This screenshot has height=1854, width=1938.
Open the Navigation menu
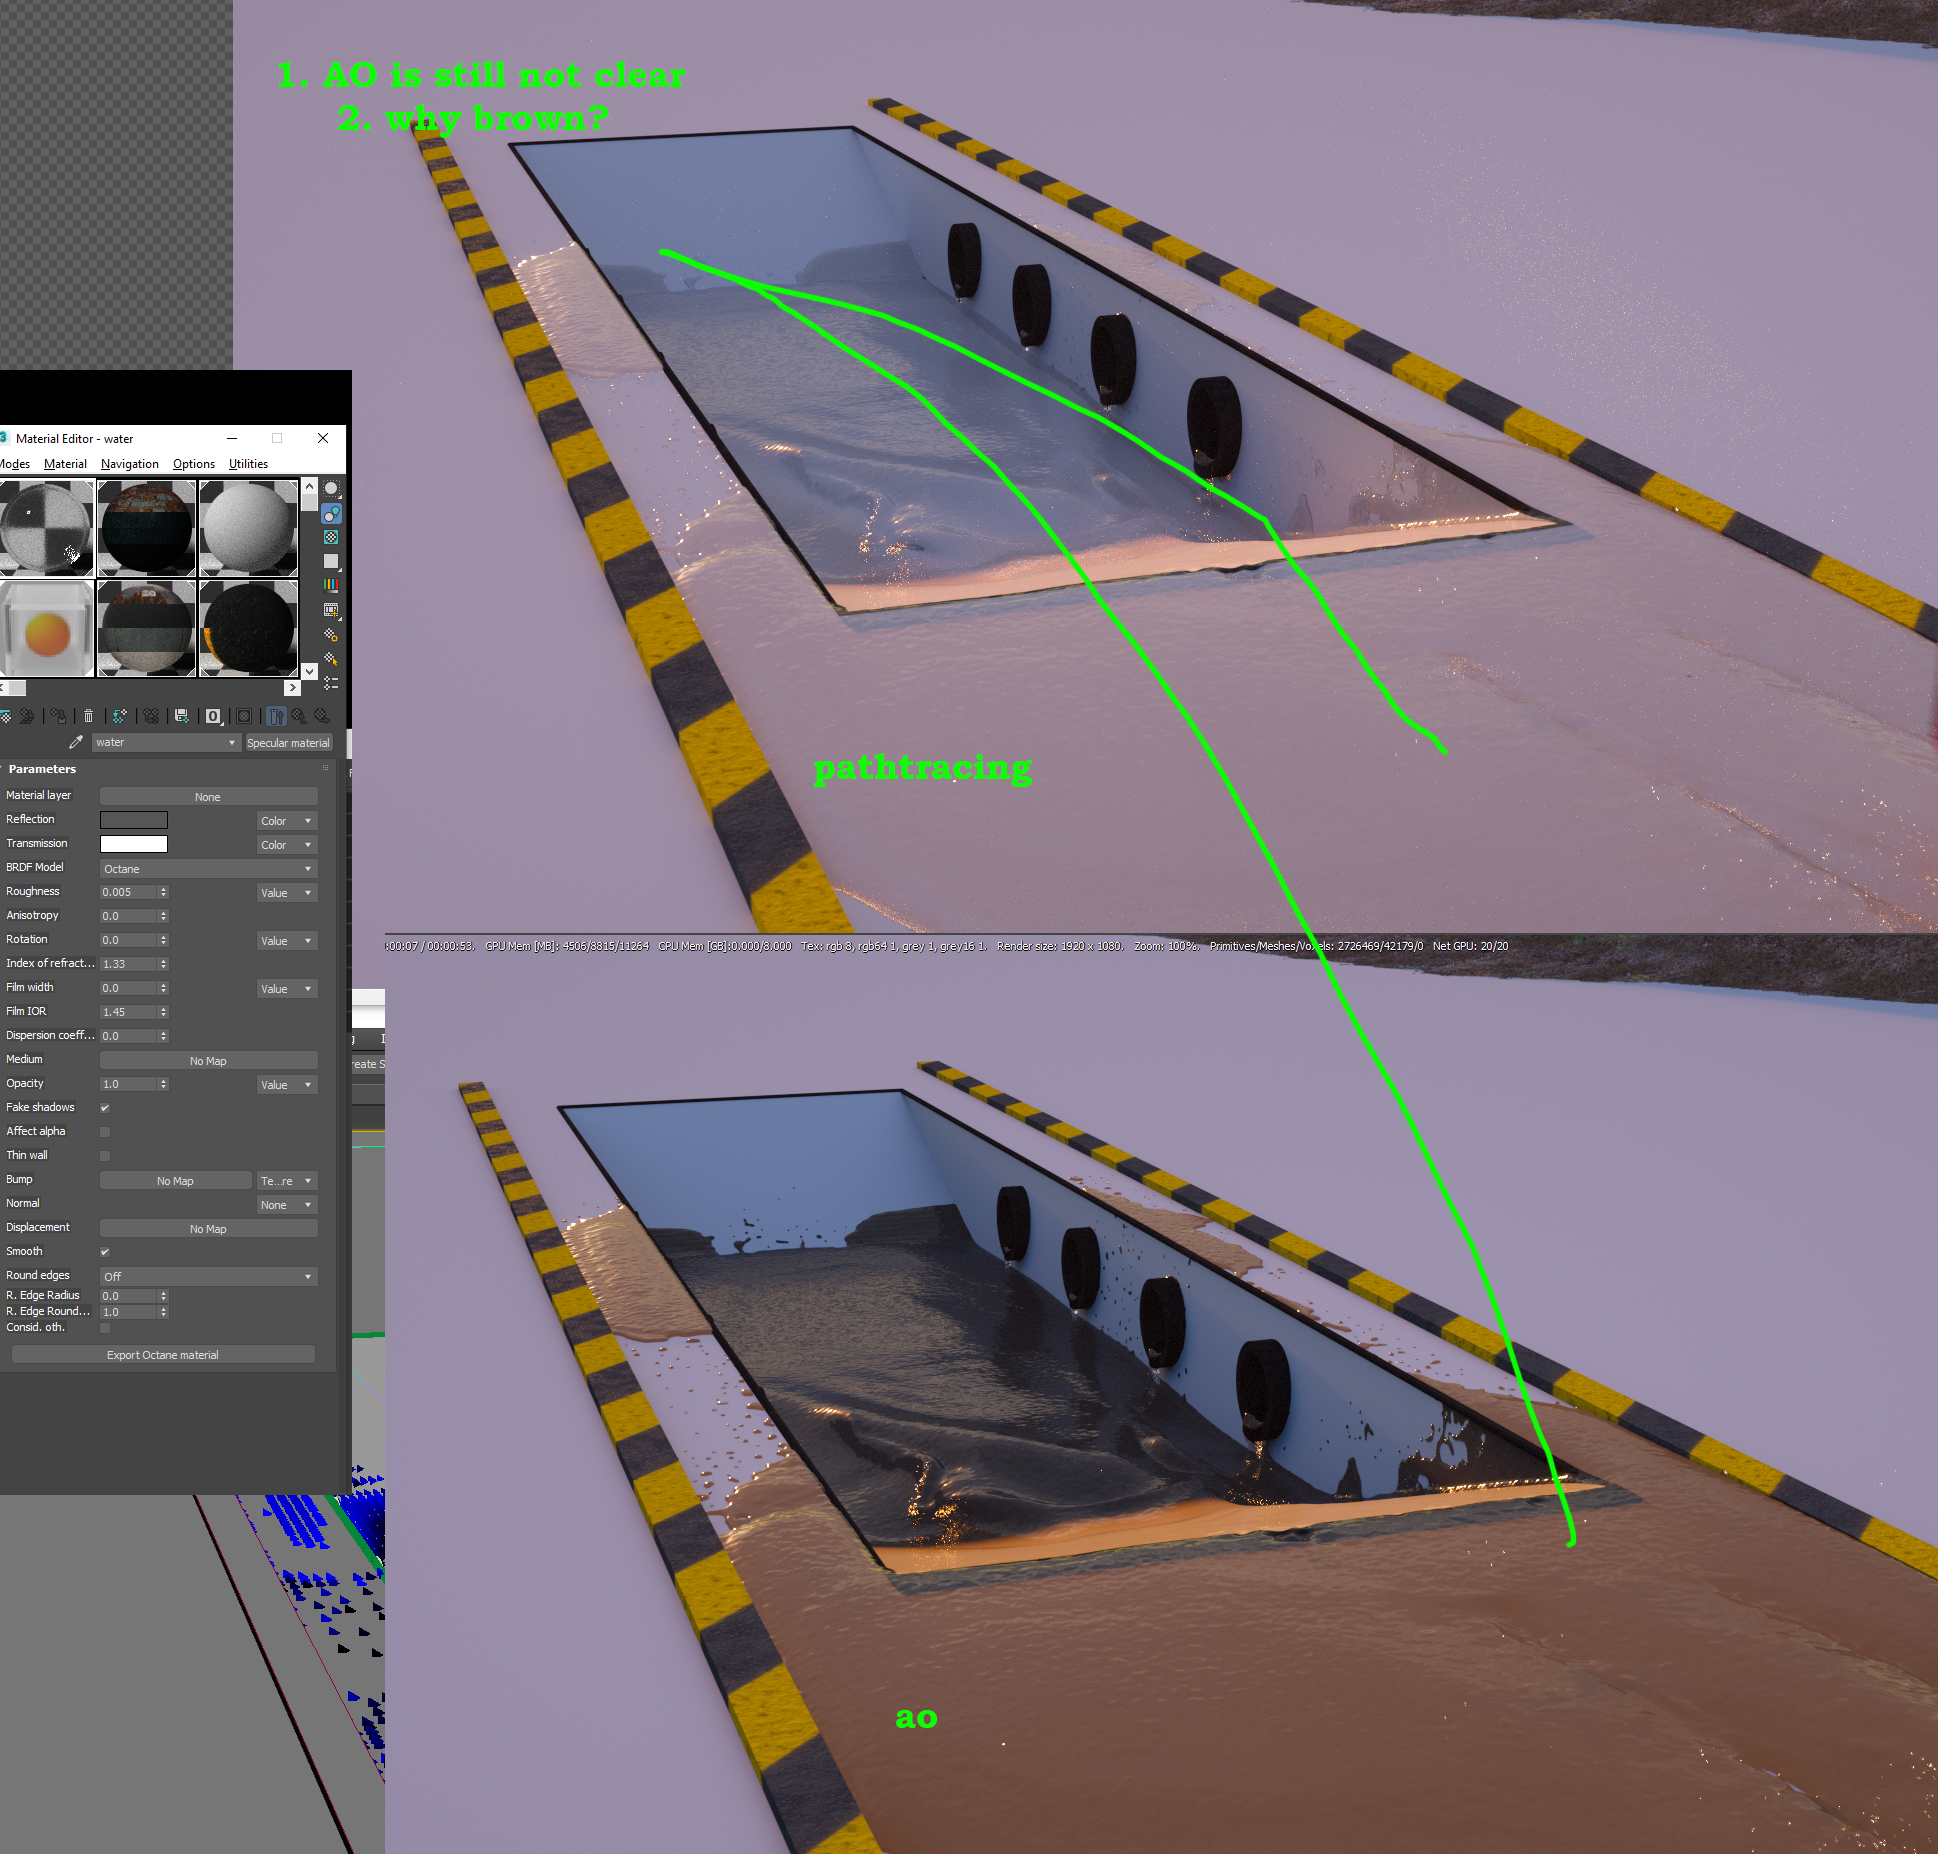point(129,464)
